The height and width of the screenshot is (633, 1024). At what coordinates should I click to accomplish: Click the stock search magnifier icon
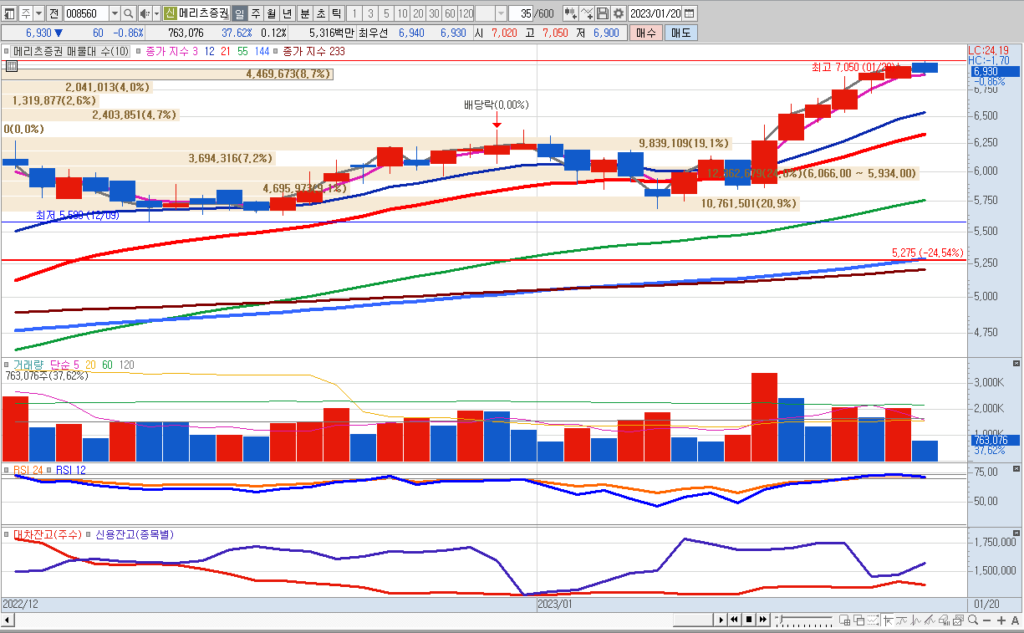(129, 14)
